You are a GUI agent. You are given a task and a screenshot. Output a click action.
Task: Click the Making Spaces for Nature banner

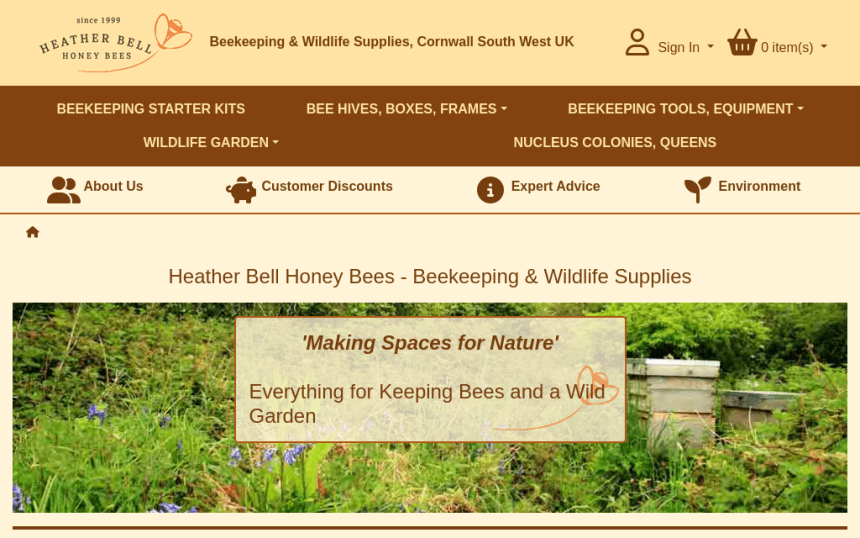[x=431, y=379]
